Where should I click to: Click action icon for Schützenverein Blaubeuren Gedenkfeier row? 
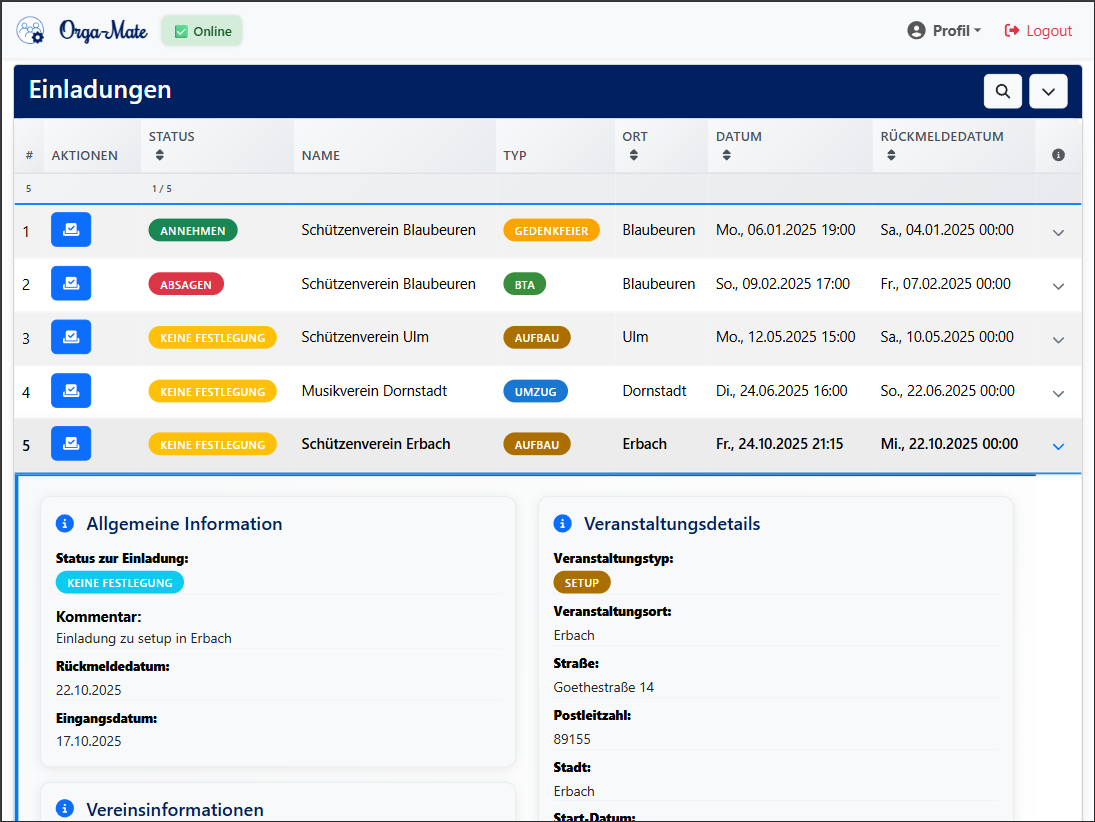tap(71, 230)
